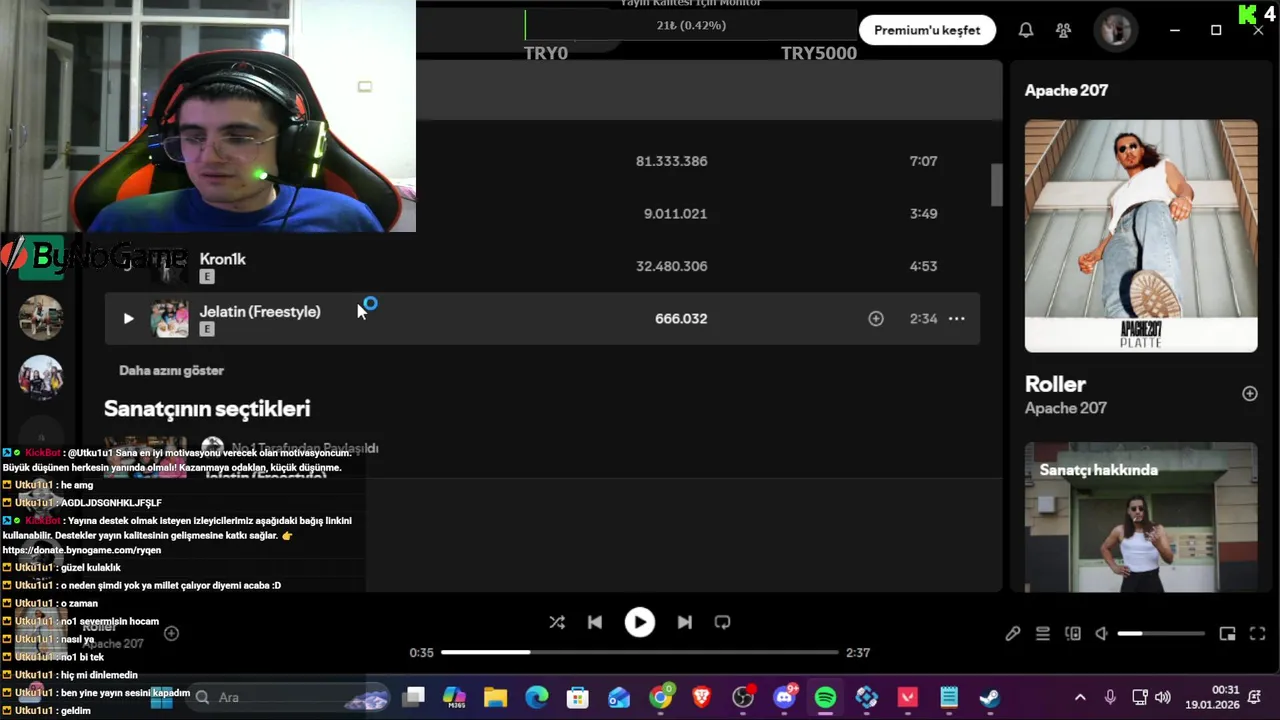The width and height of the screenshot is (1280, 720).
Task: Open Task View from the taskbar
Action: click(x=414, y=697)
